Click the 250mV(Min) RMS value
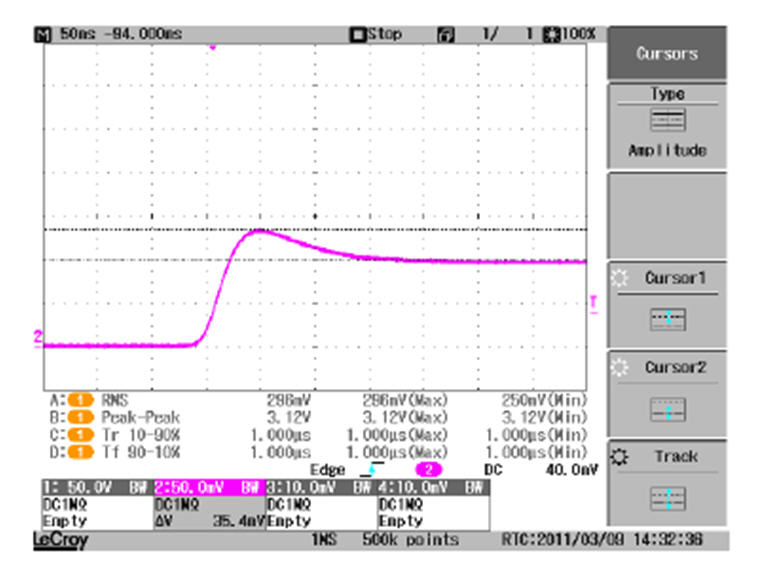Image resolution: width=766 pixels, height=582 pixels. [x=544, y=401]
